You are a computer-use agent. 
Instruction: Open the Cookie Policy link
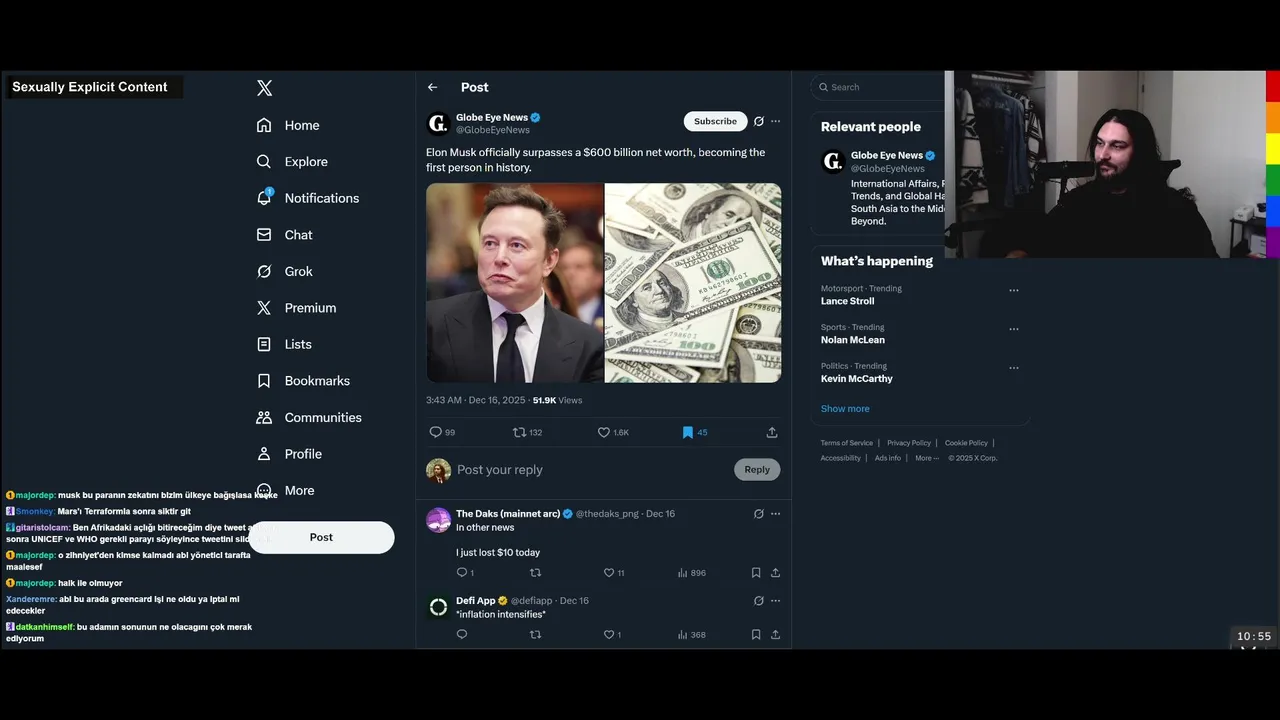(966, 443)
